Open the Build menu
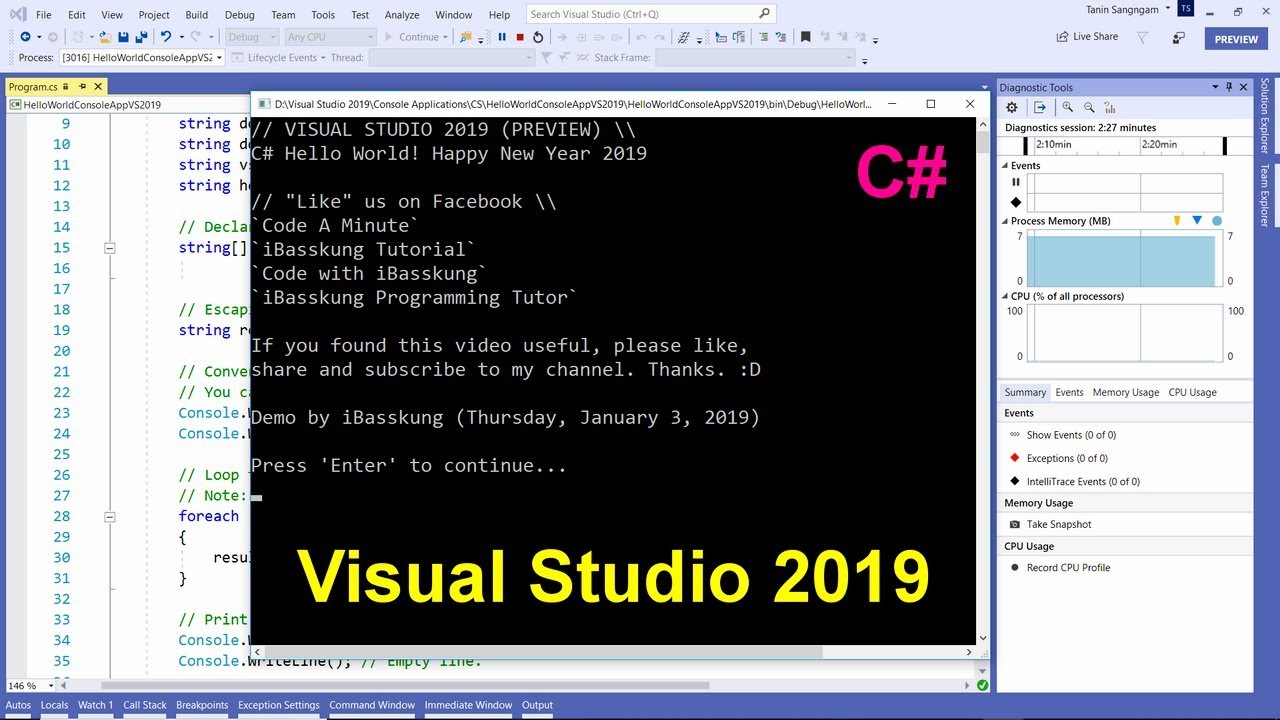Screen dimensions: 1280x720 [x=197, y=15]
